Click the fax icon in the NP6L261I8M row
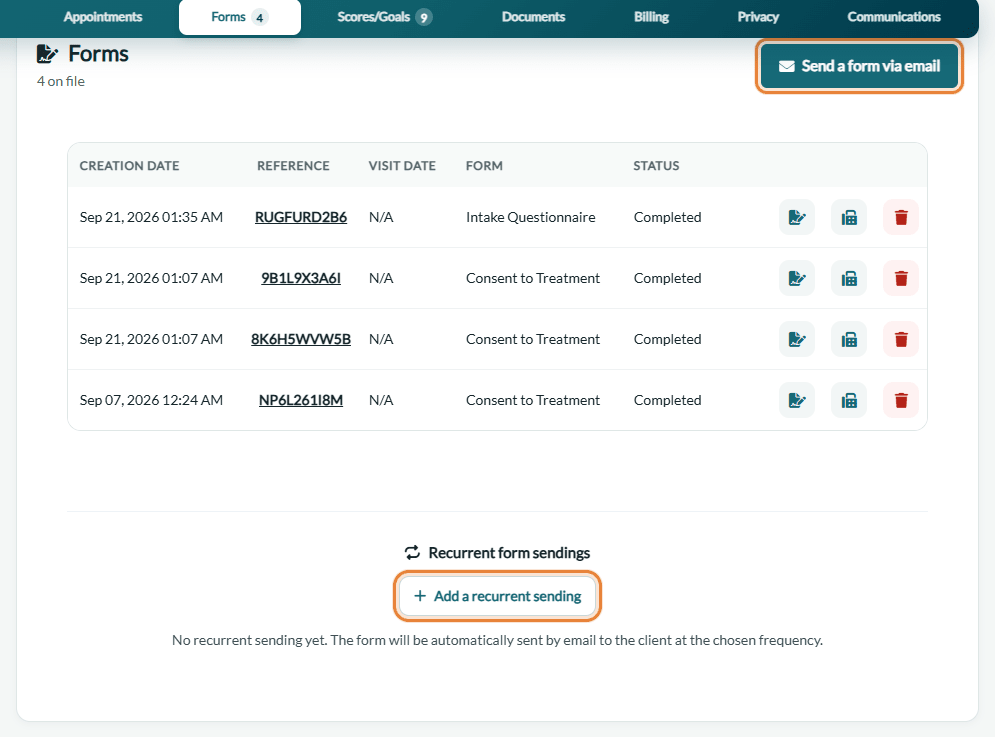995x737 pixels. pyautogui.click(x=848, y=400)
